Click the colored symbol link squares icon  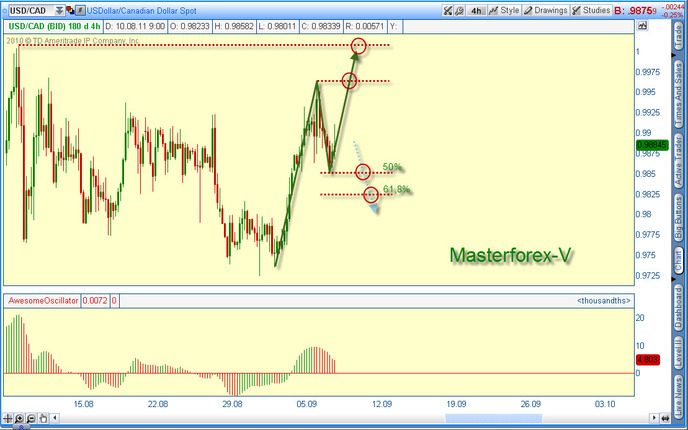tap(70, 10)
